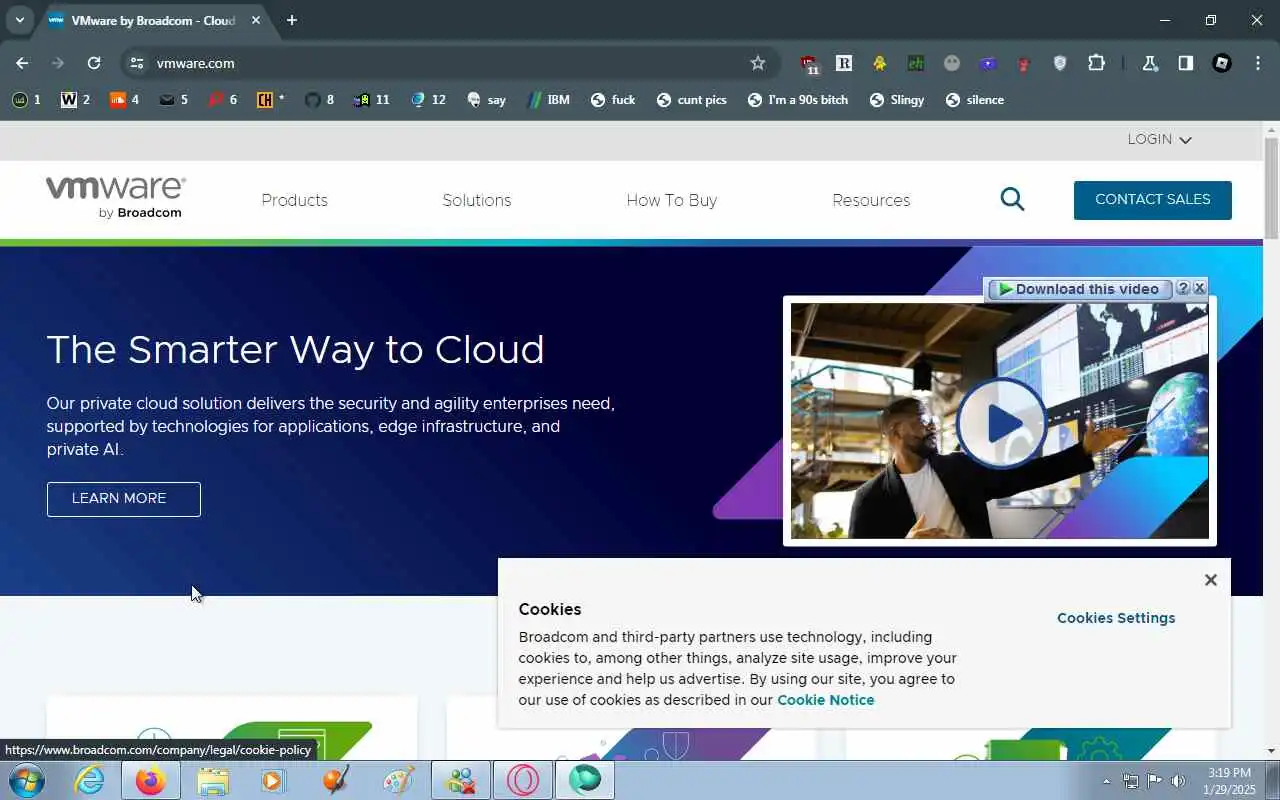Follow the Cookie Notice link
This screenshot has width=1280, height=800.
826,700
